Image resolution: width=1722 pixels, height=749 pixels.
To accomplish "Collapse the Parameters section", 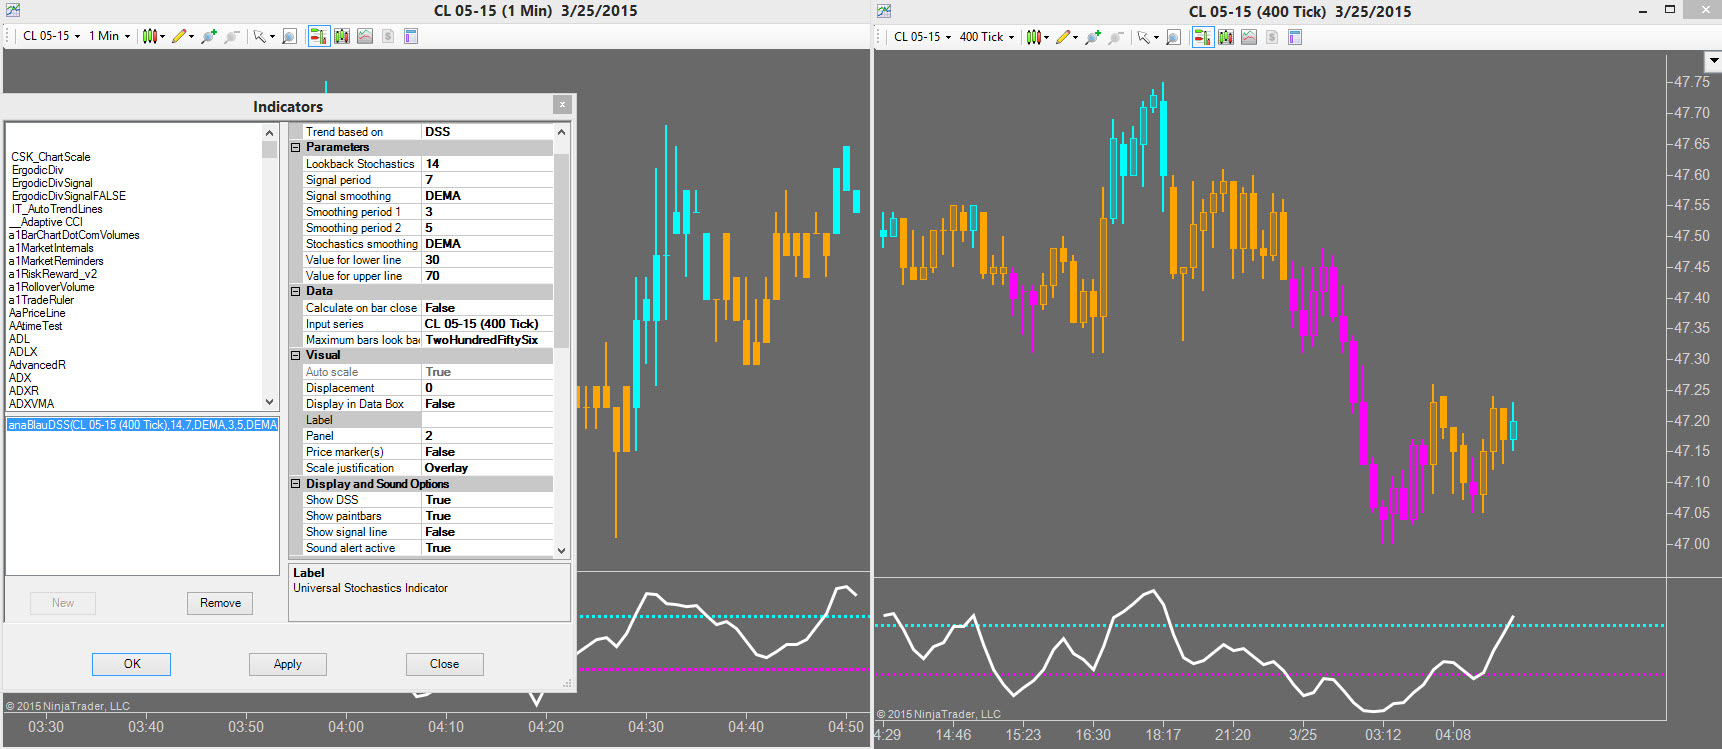I will 296,147.
